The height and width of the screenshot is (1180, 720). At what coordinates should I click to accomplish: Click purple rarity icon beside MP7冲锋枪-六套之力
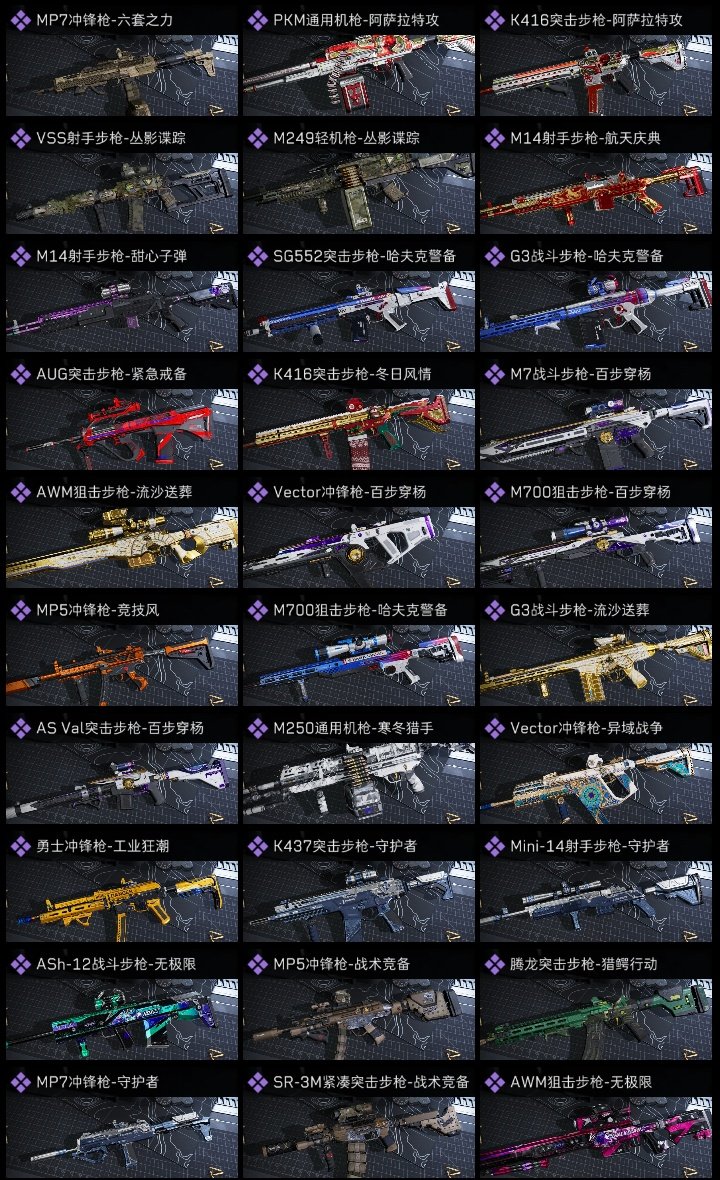tap(20, 20)
